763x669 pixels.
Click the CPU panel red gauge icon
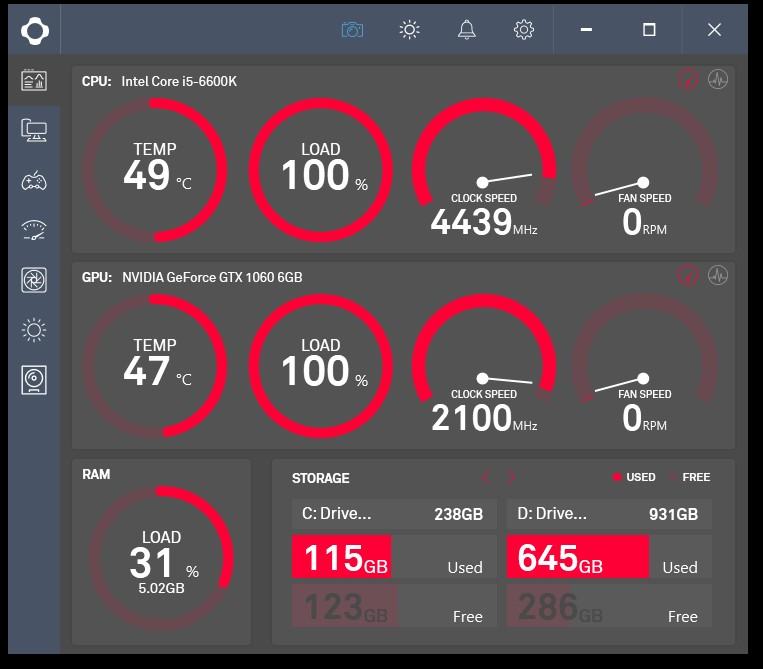[687, 79]
